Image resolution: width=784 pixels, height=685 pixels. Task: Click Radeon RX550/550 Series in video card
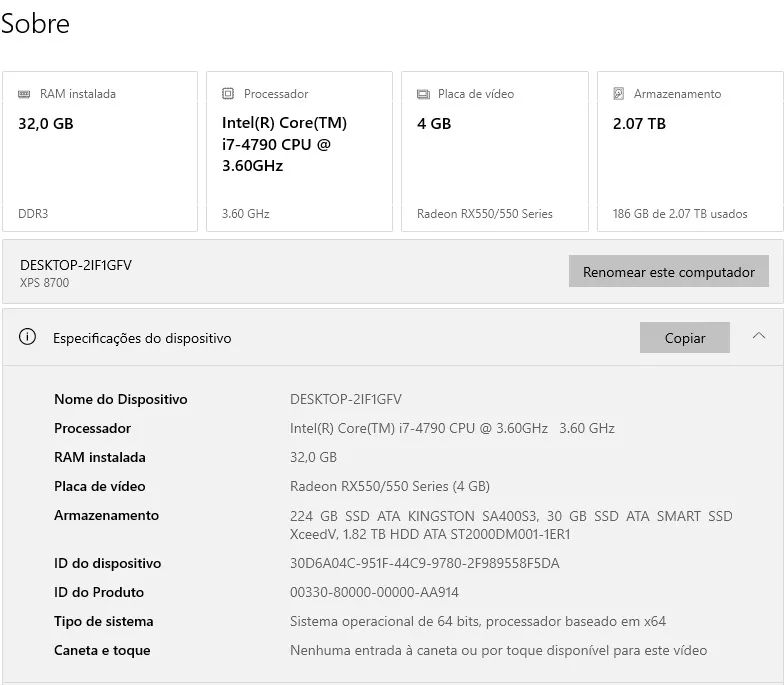(x=484, y=214)
